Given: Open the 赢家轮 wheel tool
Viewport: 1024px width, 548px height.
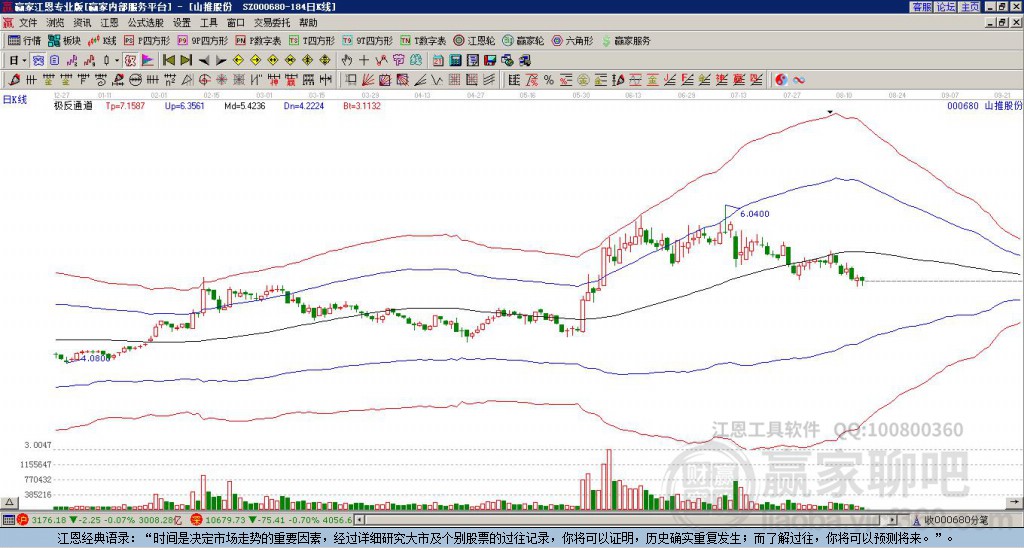Looking at the screenshot, I should (523, 40).
